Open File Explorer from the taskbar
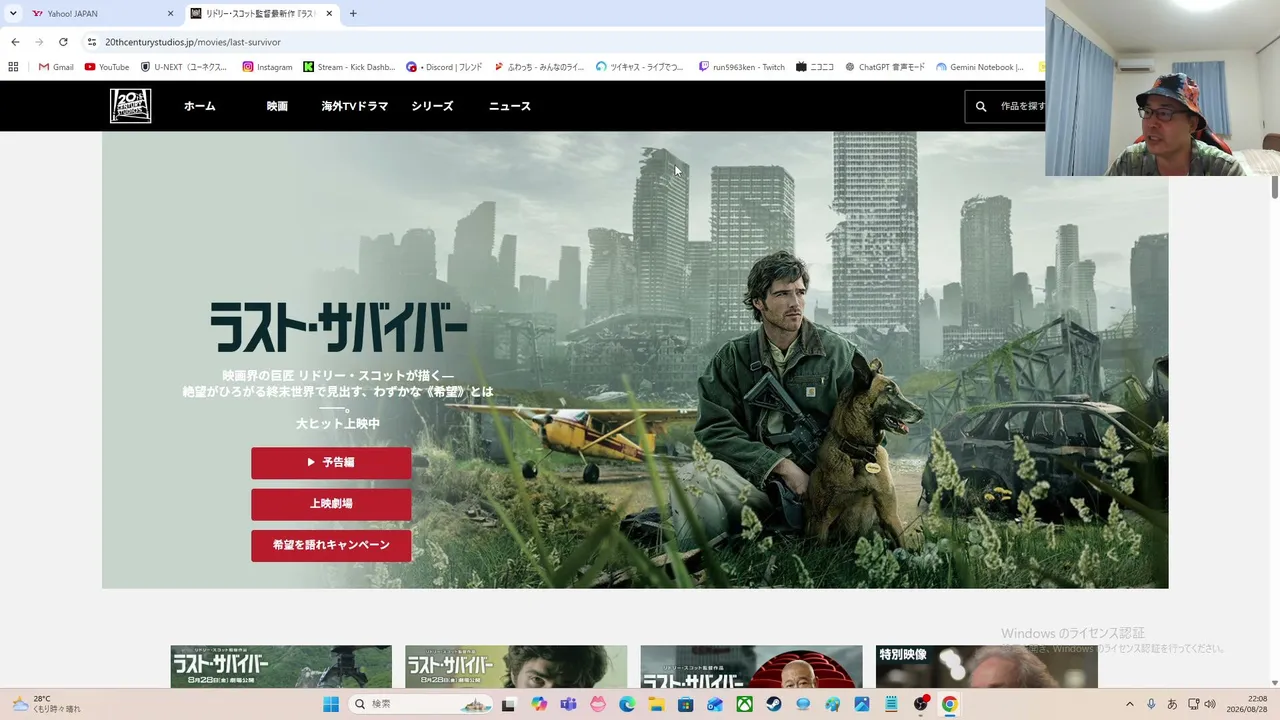 (656, 704)
